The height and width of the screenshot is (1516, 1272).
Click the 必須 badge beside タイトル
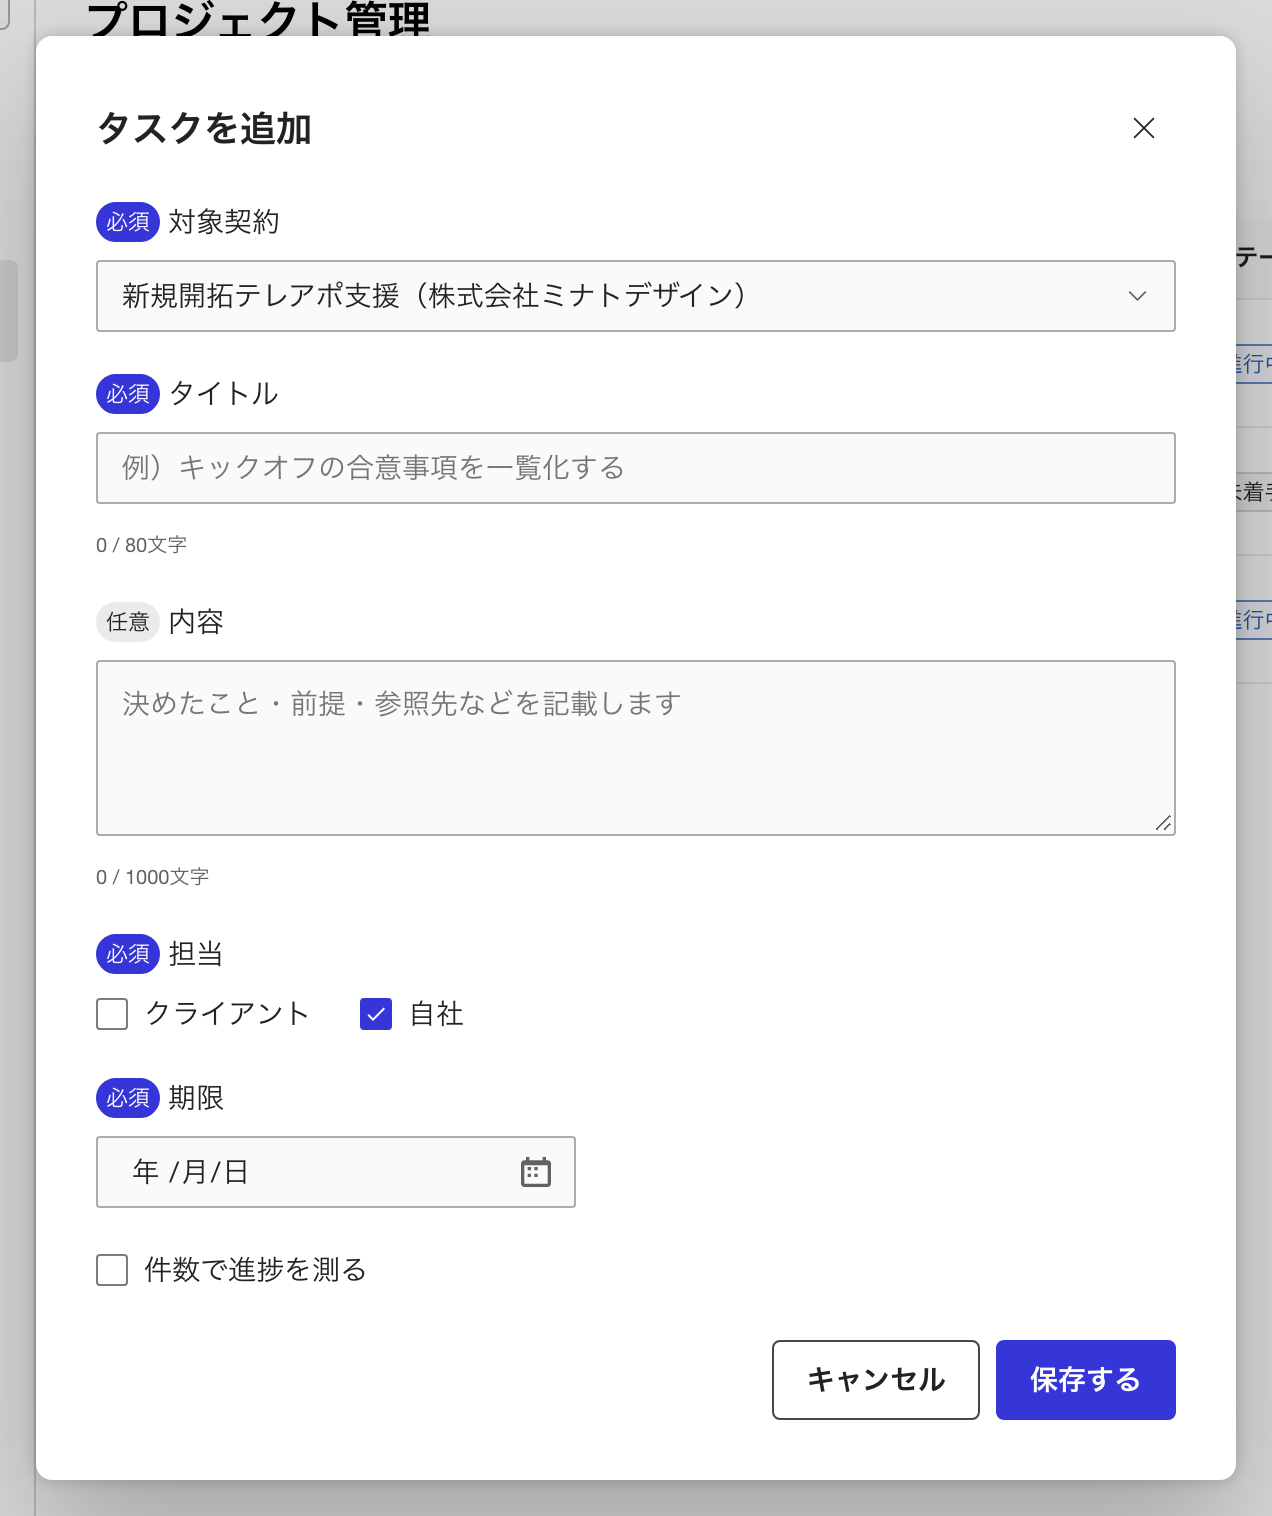[x=128, y=394]
